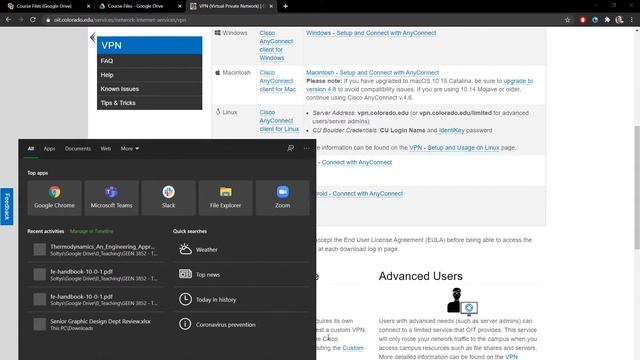Open Google Chrome from Top apps
This screenshot has height=360, width=640.
pos(54,198)
